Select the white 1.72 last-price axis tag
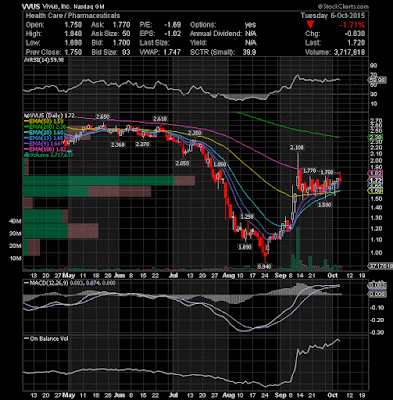The width and height of the screenshot is (393, 400). [x=375, y=180]
